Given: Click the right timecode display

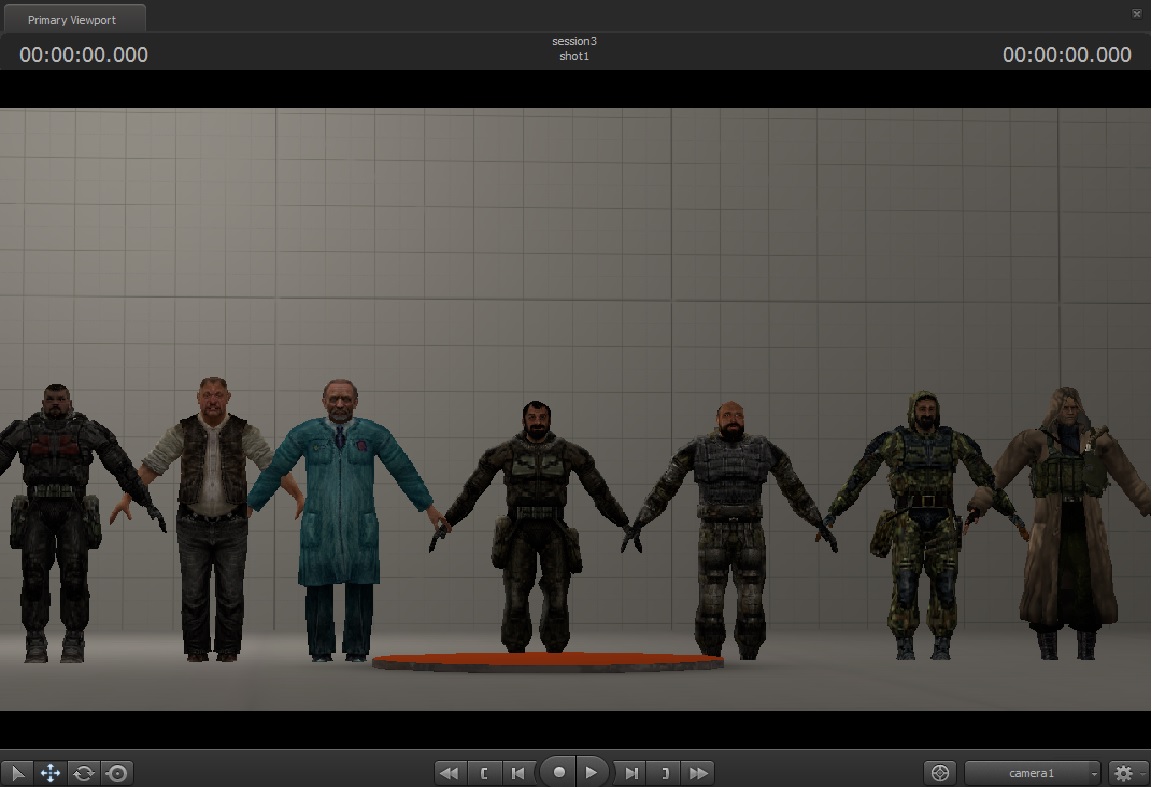Looking at the screenshot, I should pyautogui.click(x=1067, y=55).
